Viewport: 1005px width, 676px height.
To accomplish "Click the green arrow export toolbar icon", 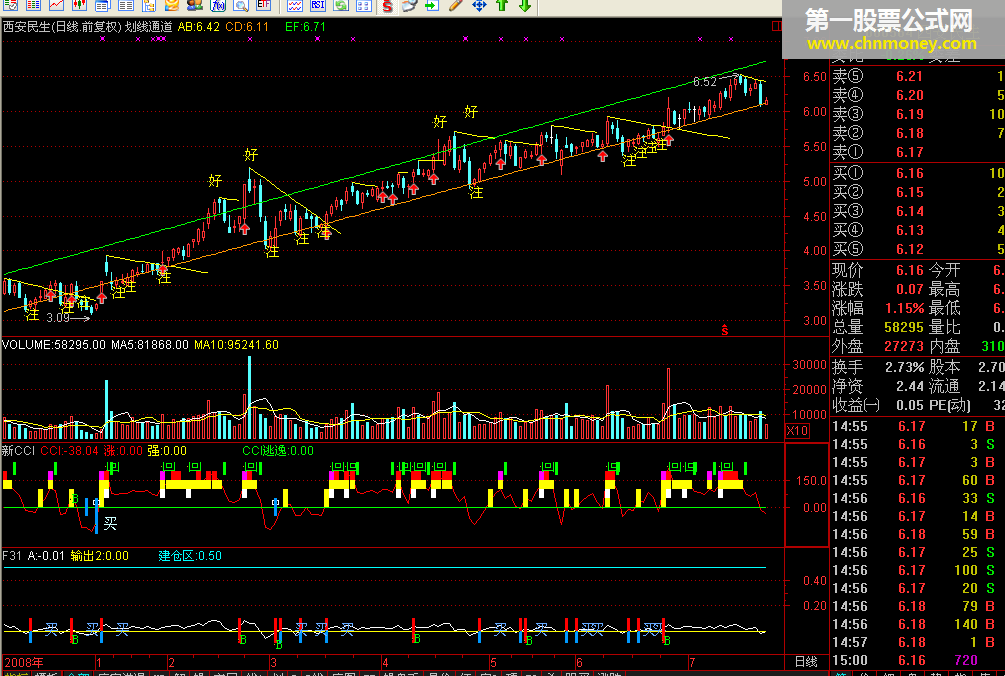I will pos(433,6).
